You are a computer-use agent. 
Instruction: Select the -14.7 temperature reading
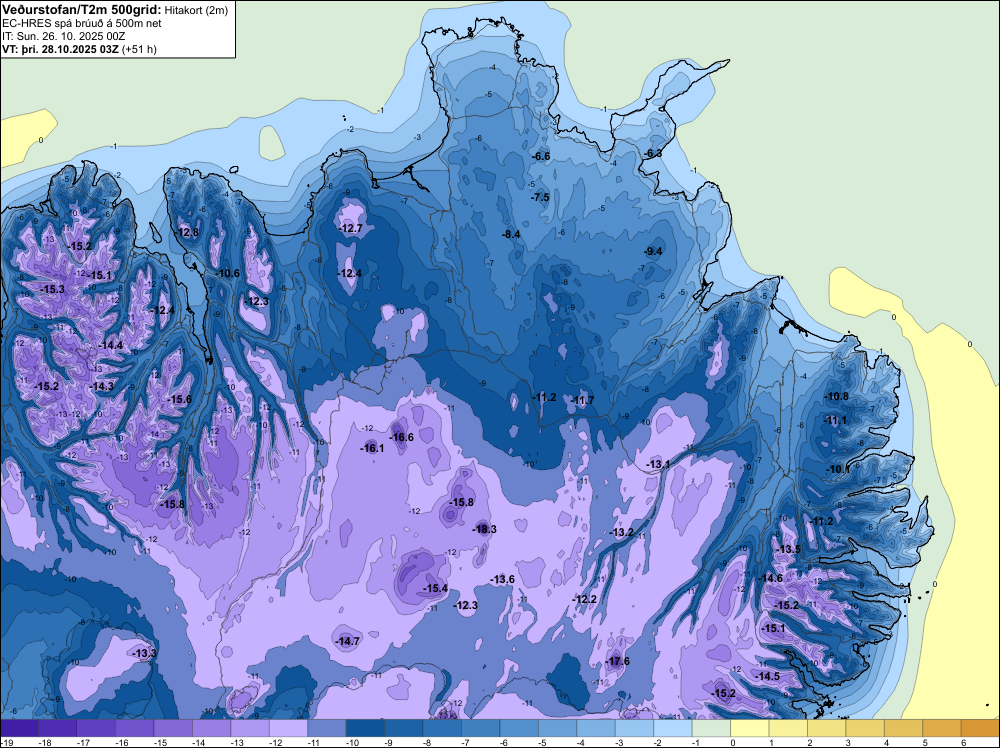click(x=348, y=642)
